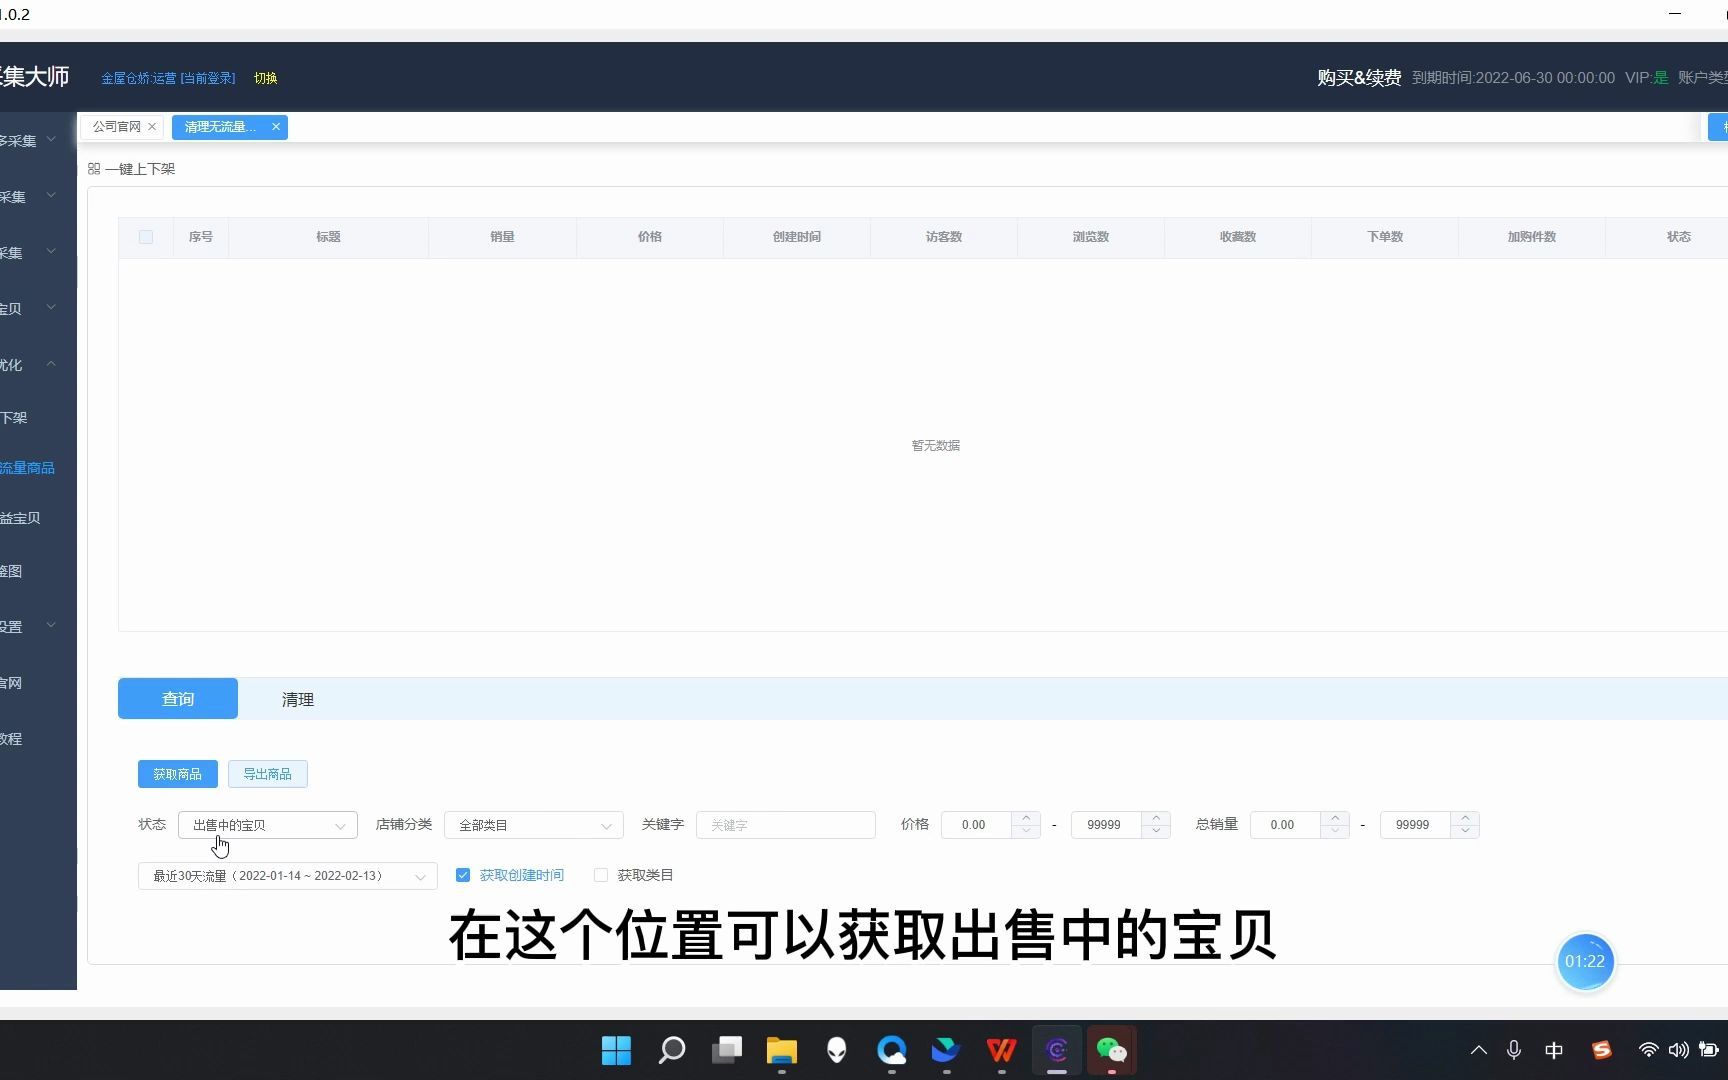Click the current login account link in header
The image size is (1728, 1080).
click(168, 78)
